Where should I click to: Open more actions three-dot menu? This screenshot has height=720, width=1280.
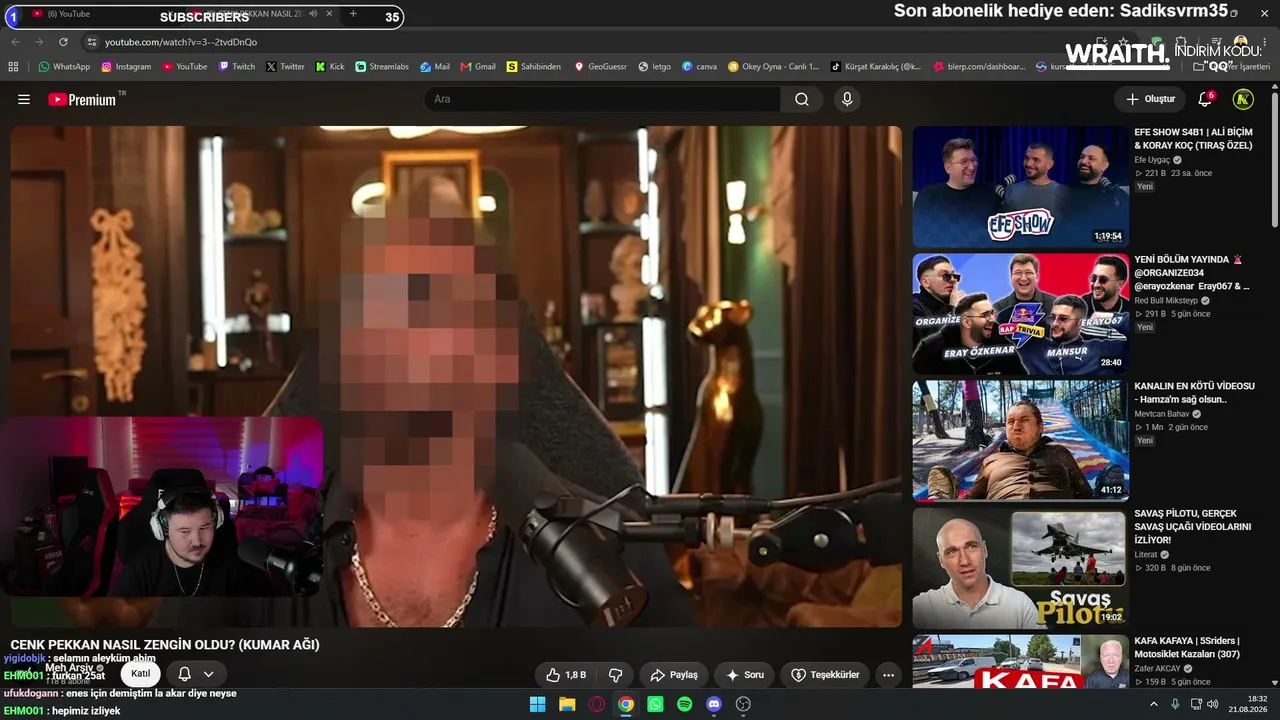click(888, 675)
